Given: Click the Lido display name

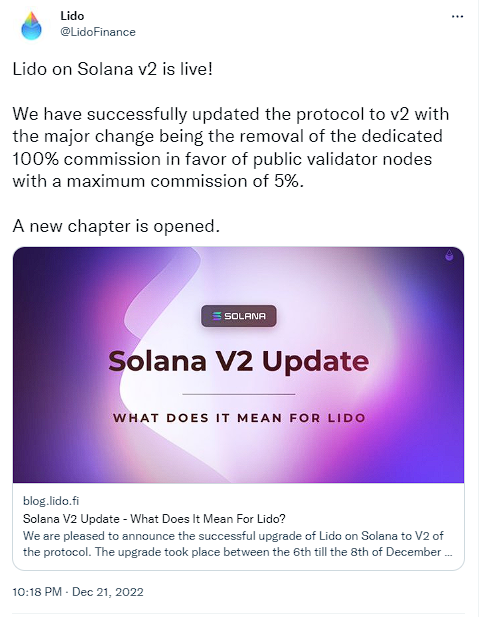Looking at the screenshot, I should click(72, 16).
